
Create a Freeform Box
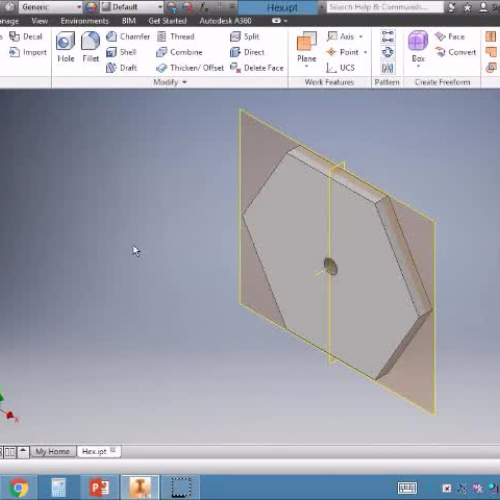click(418, 46)
